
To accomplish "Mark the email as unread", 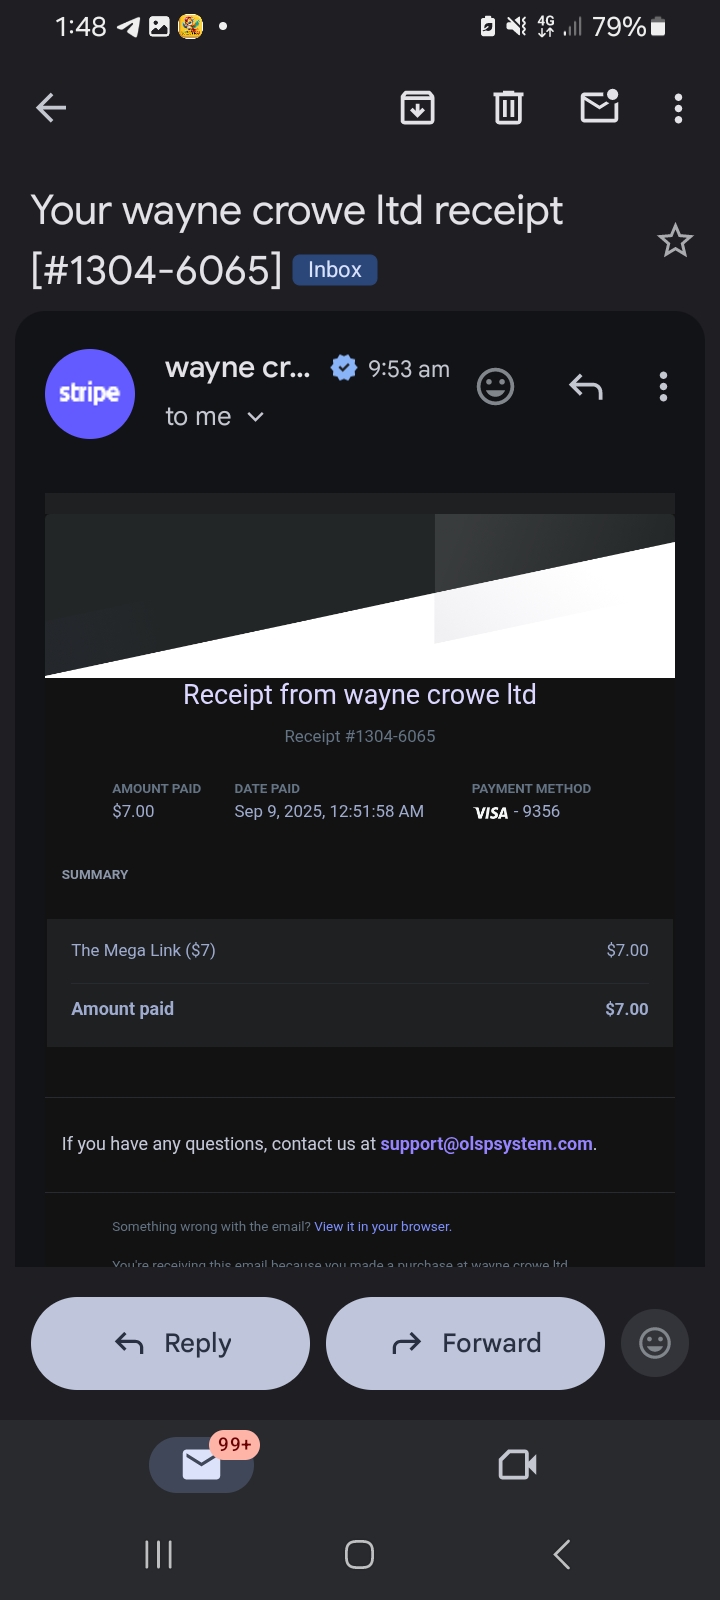I will click(x=599, y=107).
